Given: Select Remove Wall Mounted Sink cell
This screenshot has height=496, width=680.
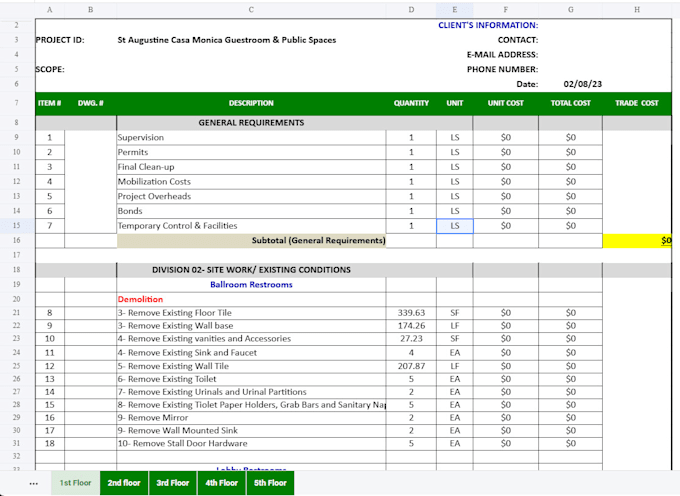Looking at the screenshot, I should 251,431.
